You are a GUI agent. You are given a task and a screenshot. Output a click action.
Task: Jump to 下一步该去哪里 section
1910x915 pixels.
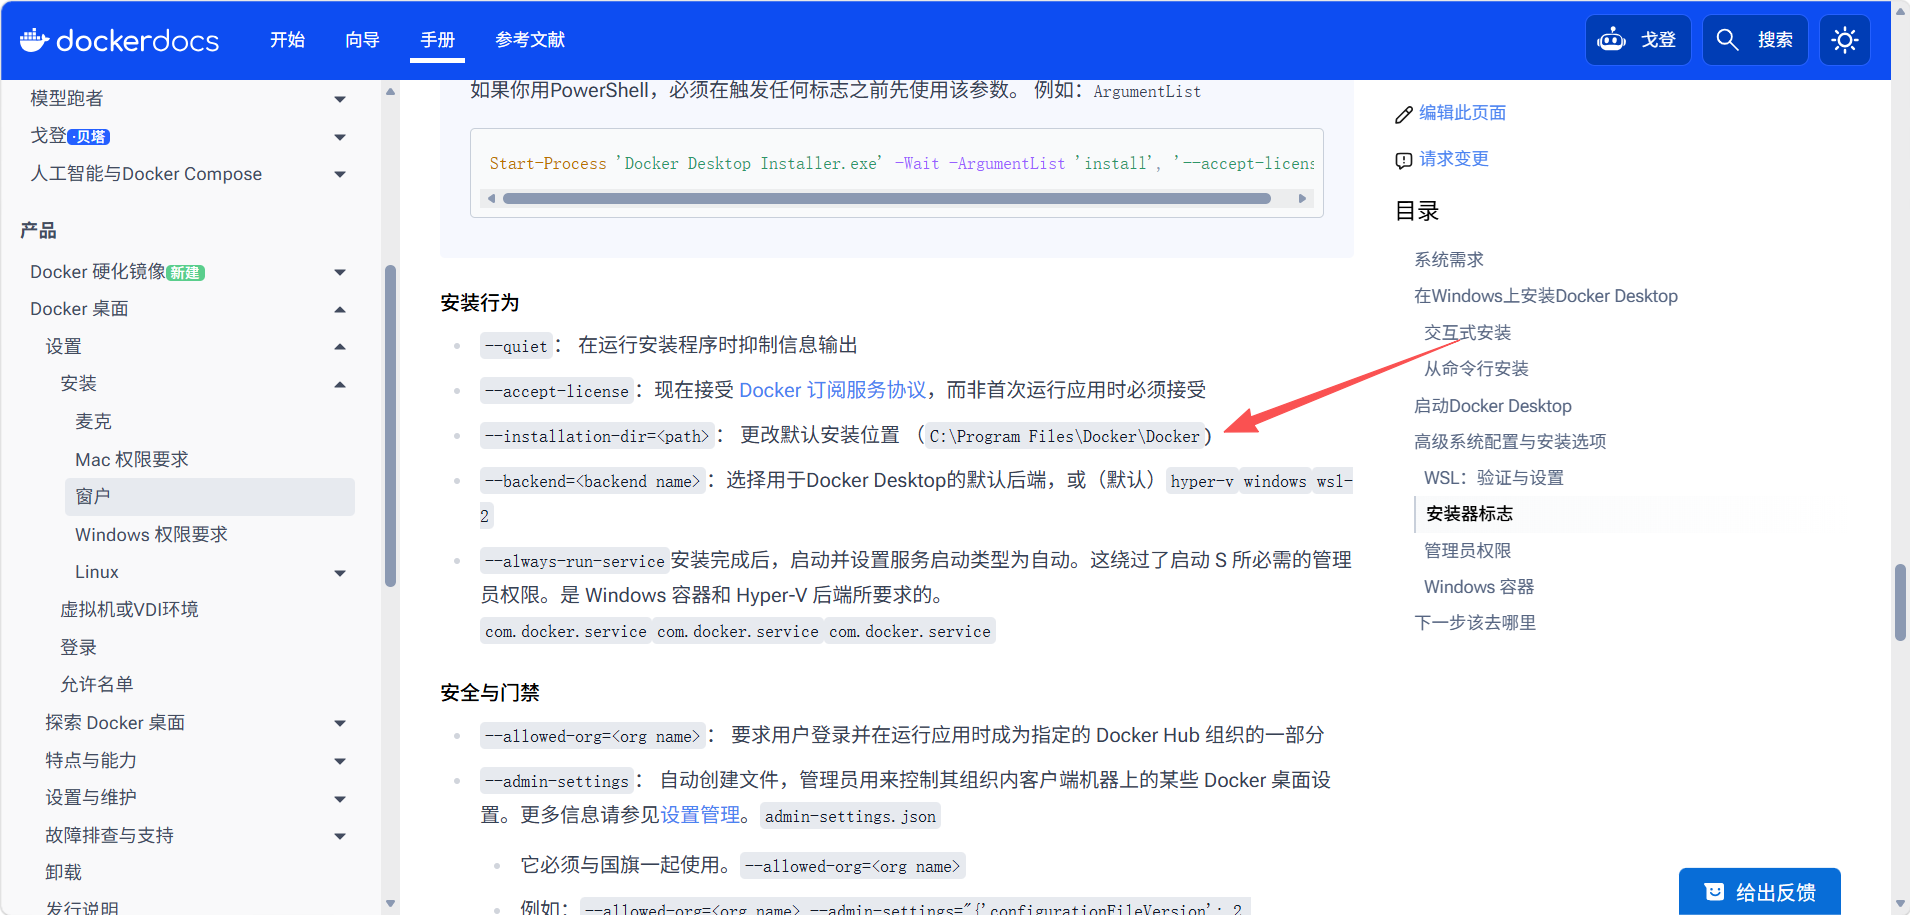pos(1475,623)
